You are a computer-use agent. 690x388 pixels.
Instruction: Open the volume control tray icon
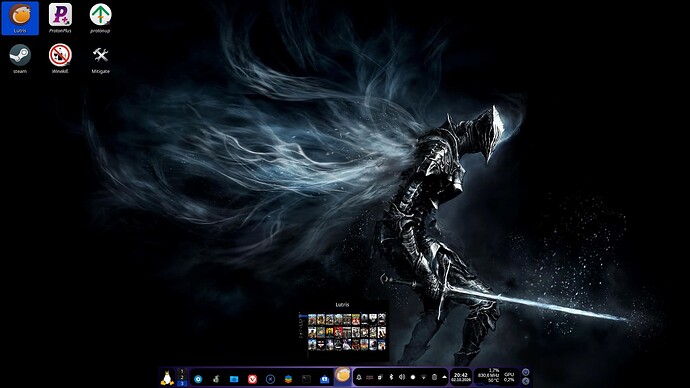coord(402,377)
